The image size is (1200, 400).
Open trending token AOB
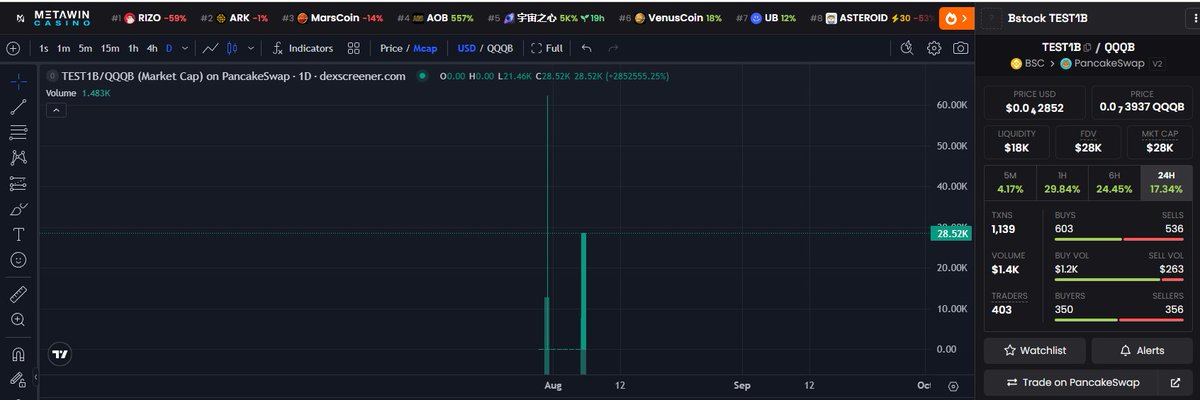click(x=435, y=18)
